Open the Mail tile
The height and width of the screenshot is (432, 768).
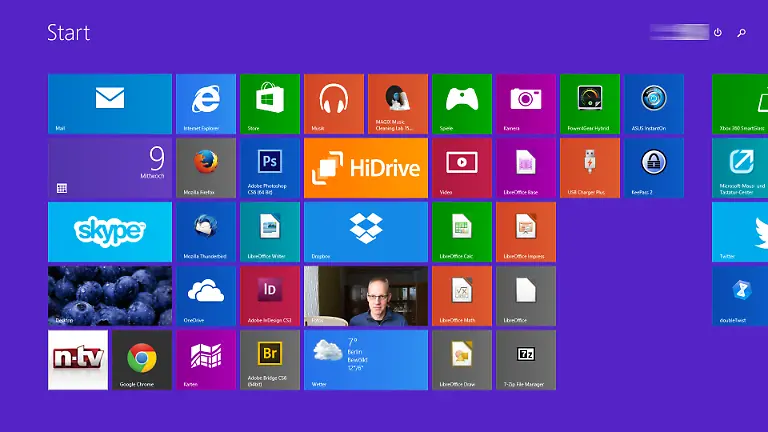(110, 104)
